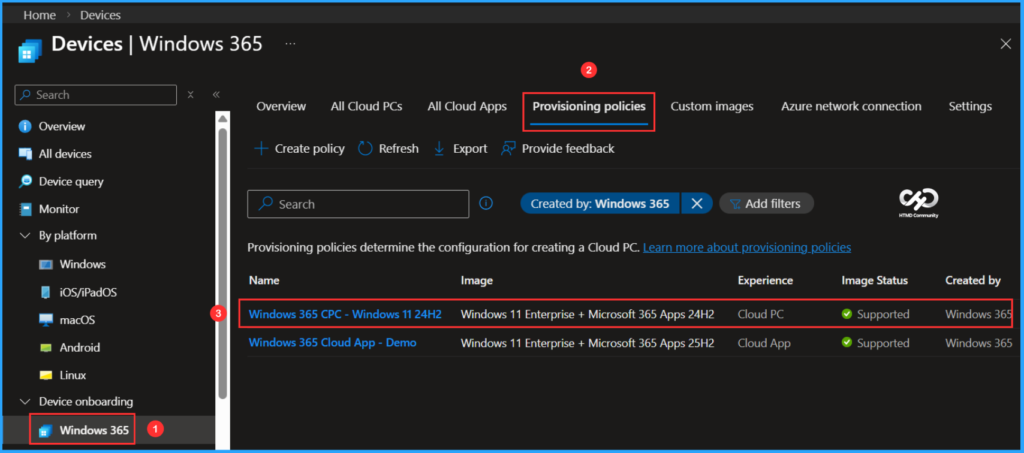This screenshot has height=453, width=1024.
Task: Go to Devices in the breadcrumb
Action: point(100,14)
